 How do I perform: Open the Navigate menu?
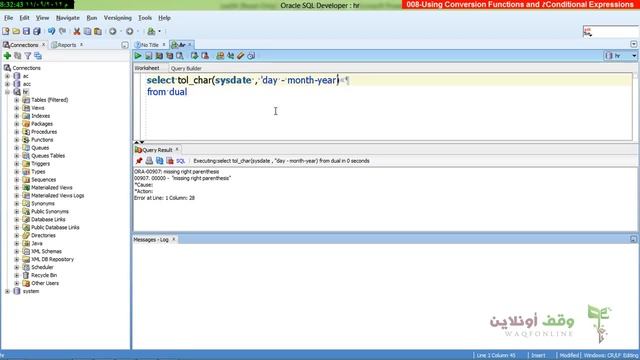(68, 18)
